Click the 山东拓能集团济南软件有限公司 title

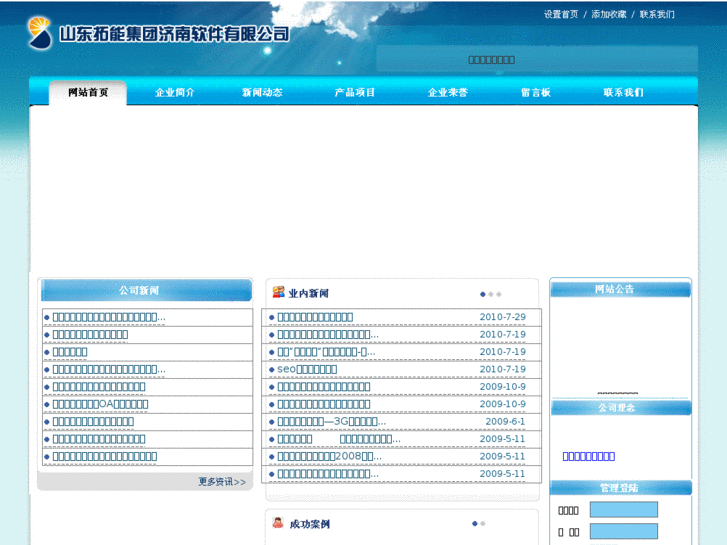coord(174,34)
